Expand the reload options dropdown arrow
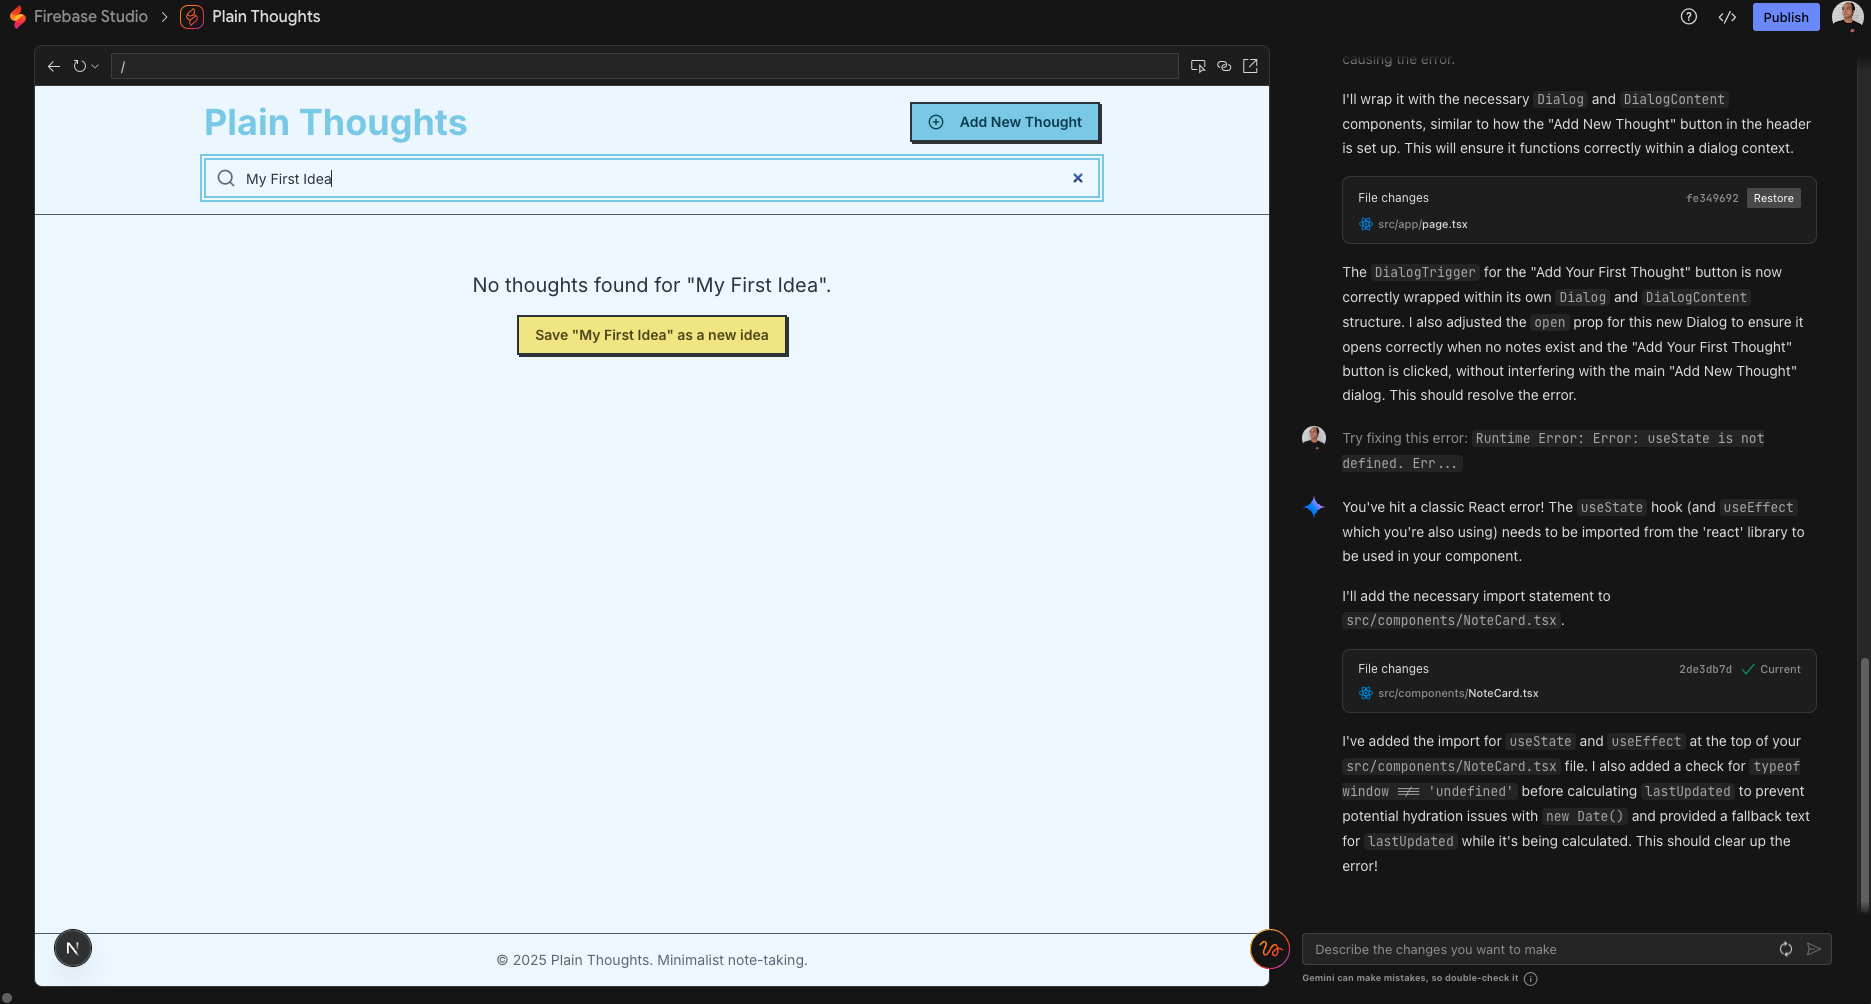Screen dimensions: 1871x1004 [x=95, y=66]
